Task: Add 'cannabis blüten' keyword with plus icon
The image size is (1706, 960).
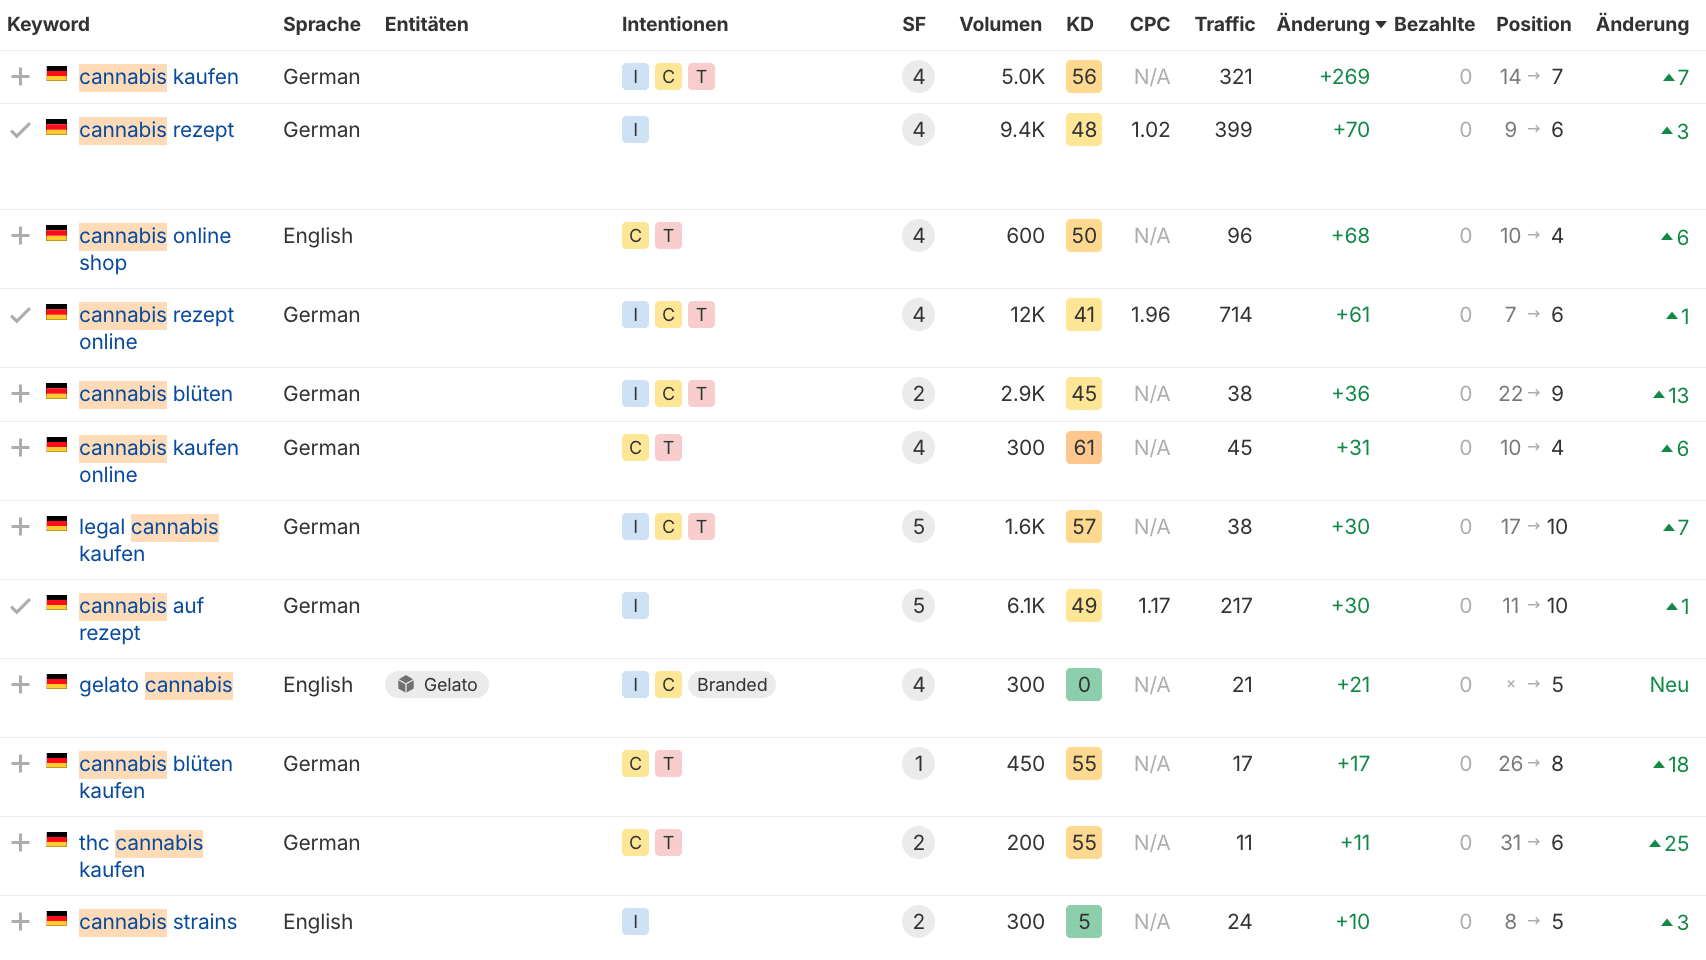Action: 20,394
